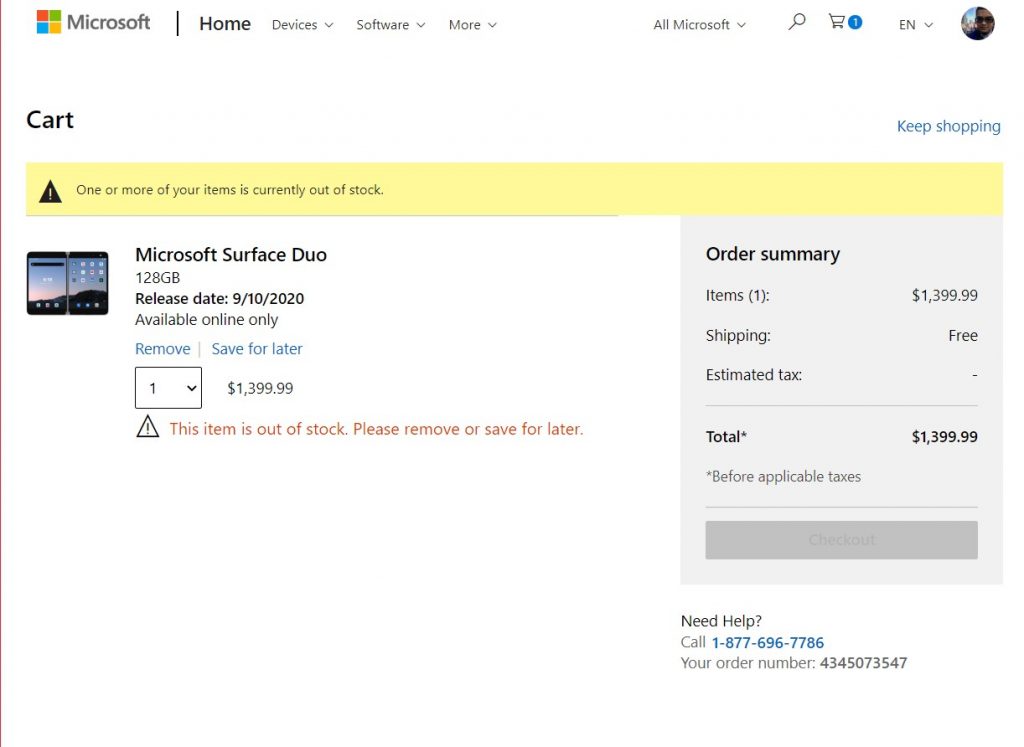
Task: Open the Microsoft Surface Duo product title
Action: point(231,255)
